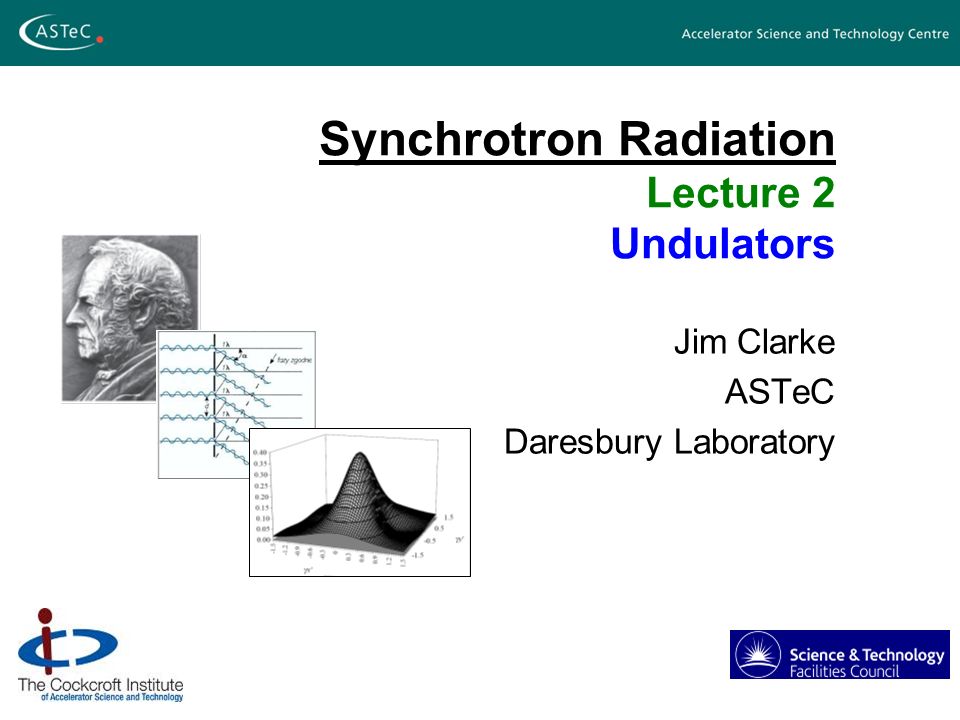This screenshot has height=720, width=960.
Task: Click 'fazy zgodne' label in diagram
Action: point(294,360)
